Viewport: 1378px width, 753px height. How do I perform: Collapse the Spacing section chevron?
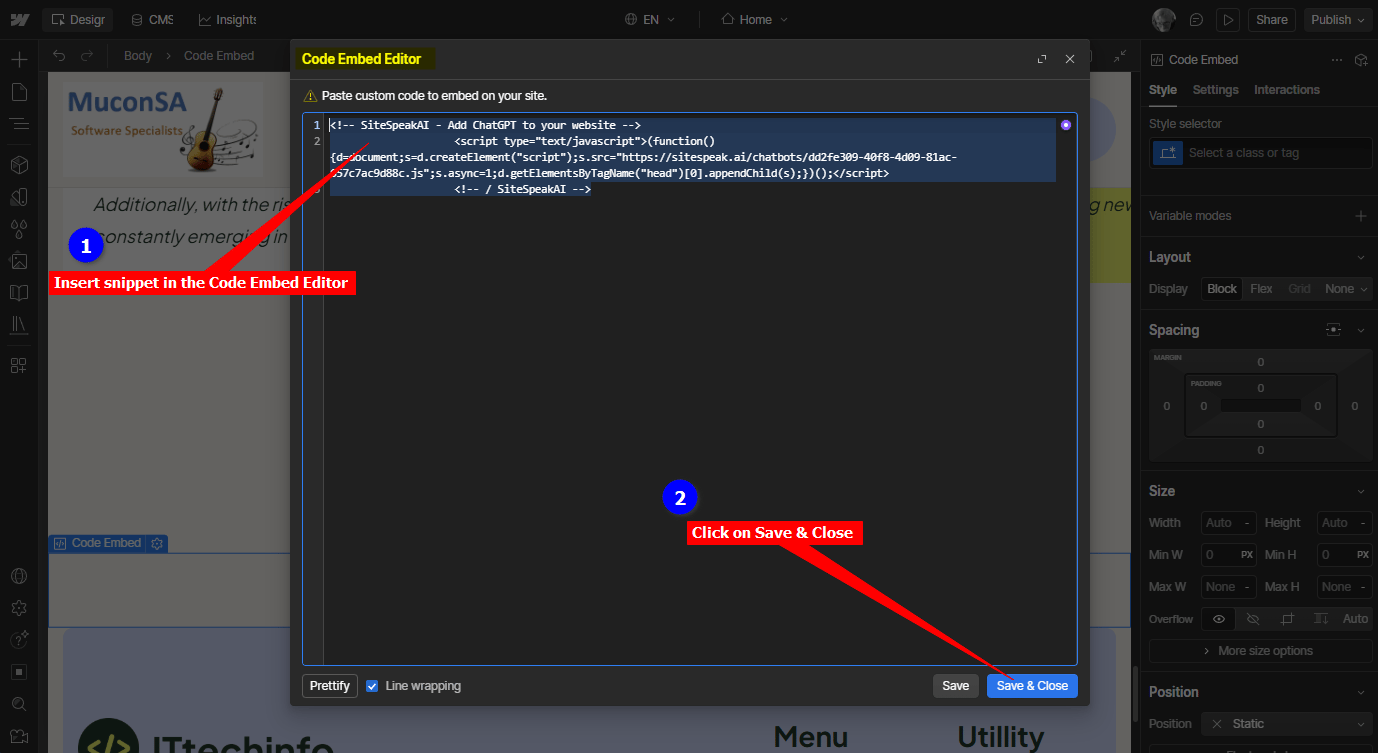[x=1361, y=330]
